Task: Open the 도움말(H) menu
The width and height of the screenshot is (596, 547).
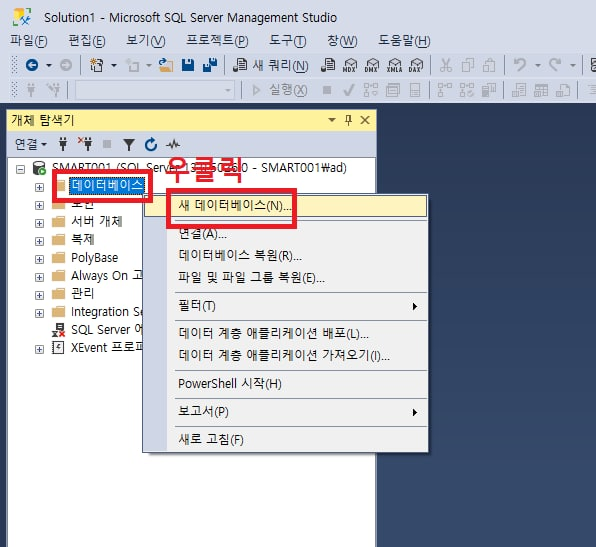Action: [404, 41]
